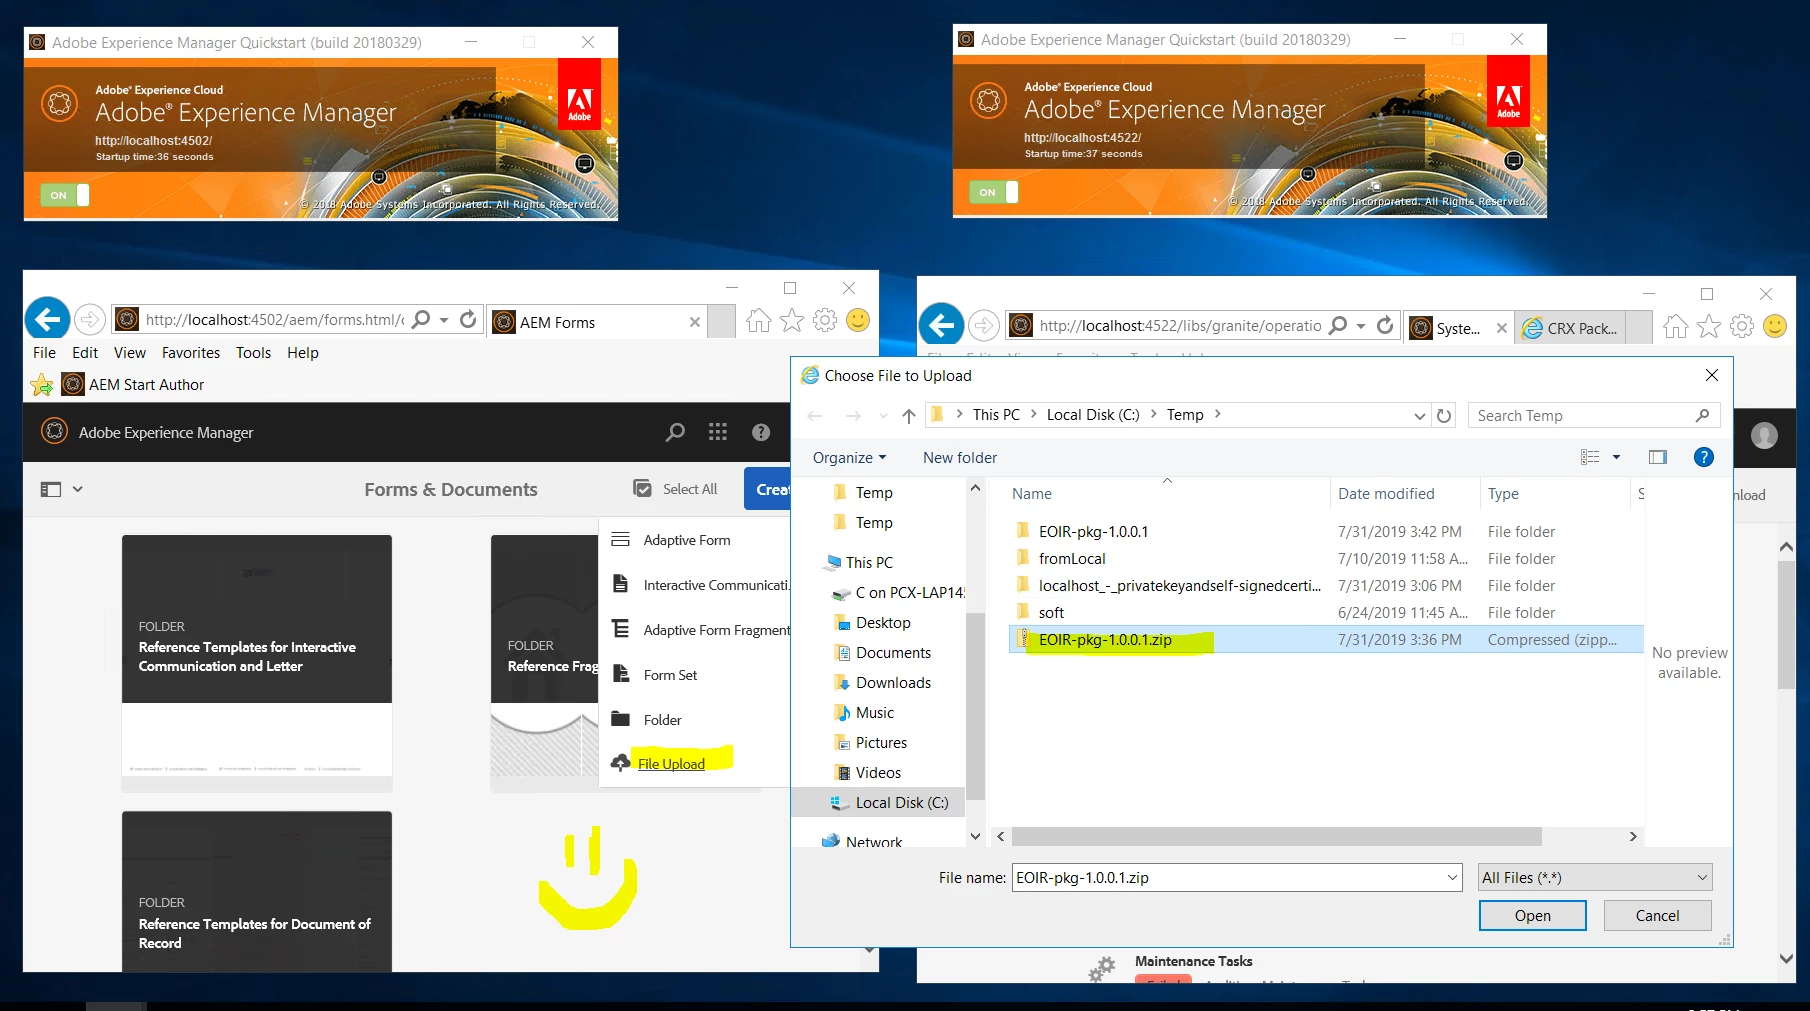The image size is (1810, 1011).
Task: Click Open button in file dialog
Action: [1532, 915]
